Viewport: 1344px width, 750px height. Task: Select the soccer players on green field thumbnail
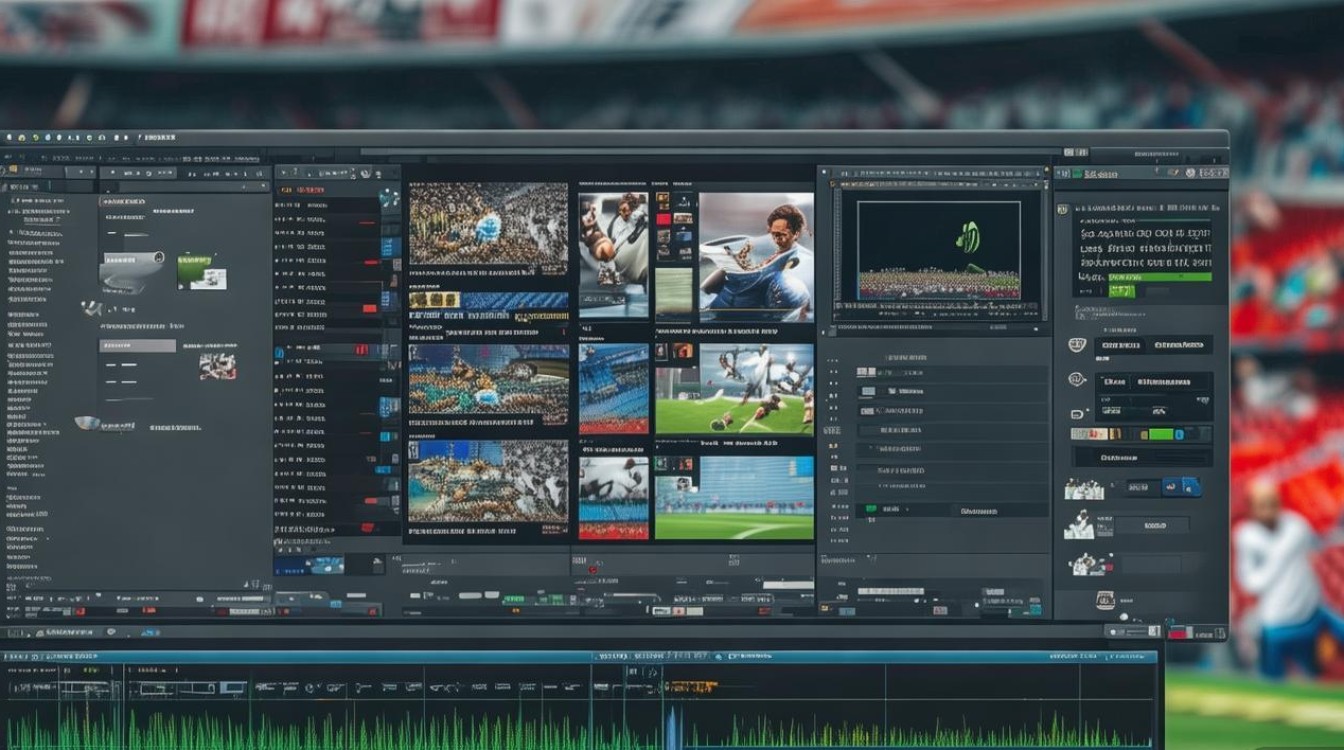pos(734,388)
